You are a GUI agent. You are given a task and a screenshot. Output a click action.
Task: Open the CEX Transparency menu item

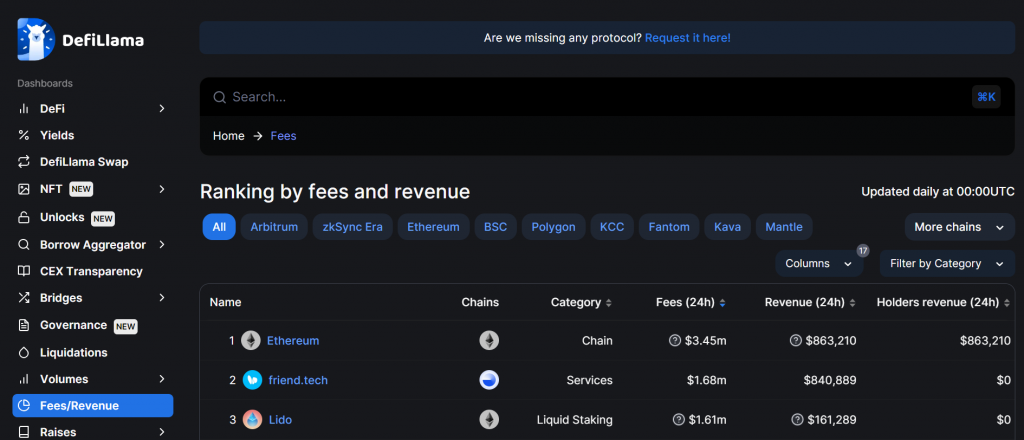tap(93, 271)
